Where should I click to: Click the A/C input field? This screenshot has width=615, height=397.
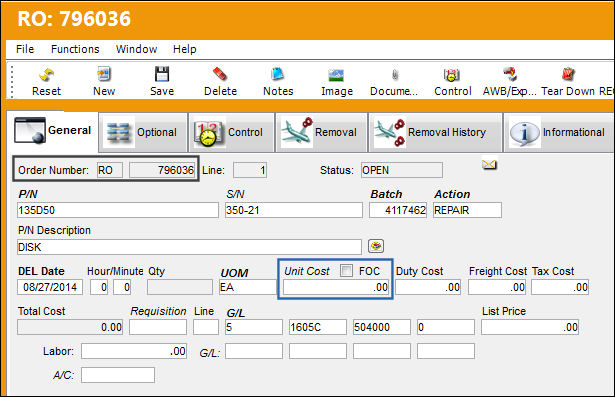click(118, 375)
